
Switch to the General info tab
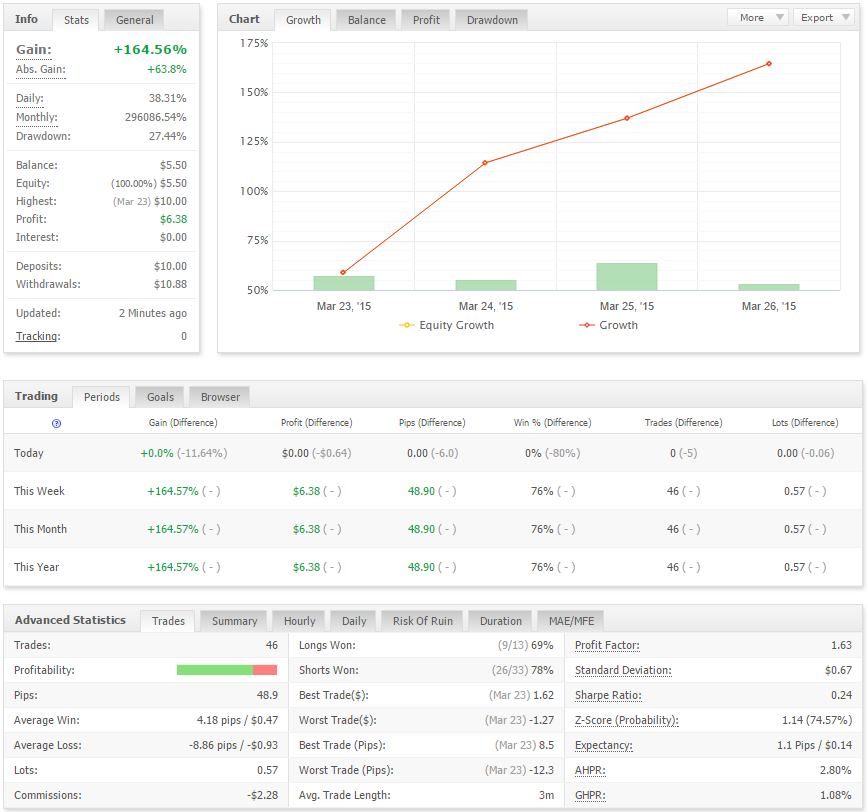[x=134, y=20]
